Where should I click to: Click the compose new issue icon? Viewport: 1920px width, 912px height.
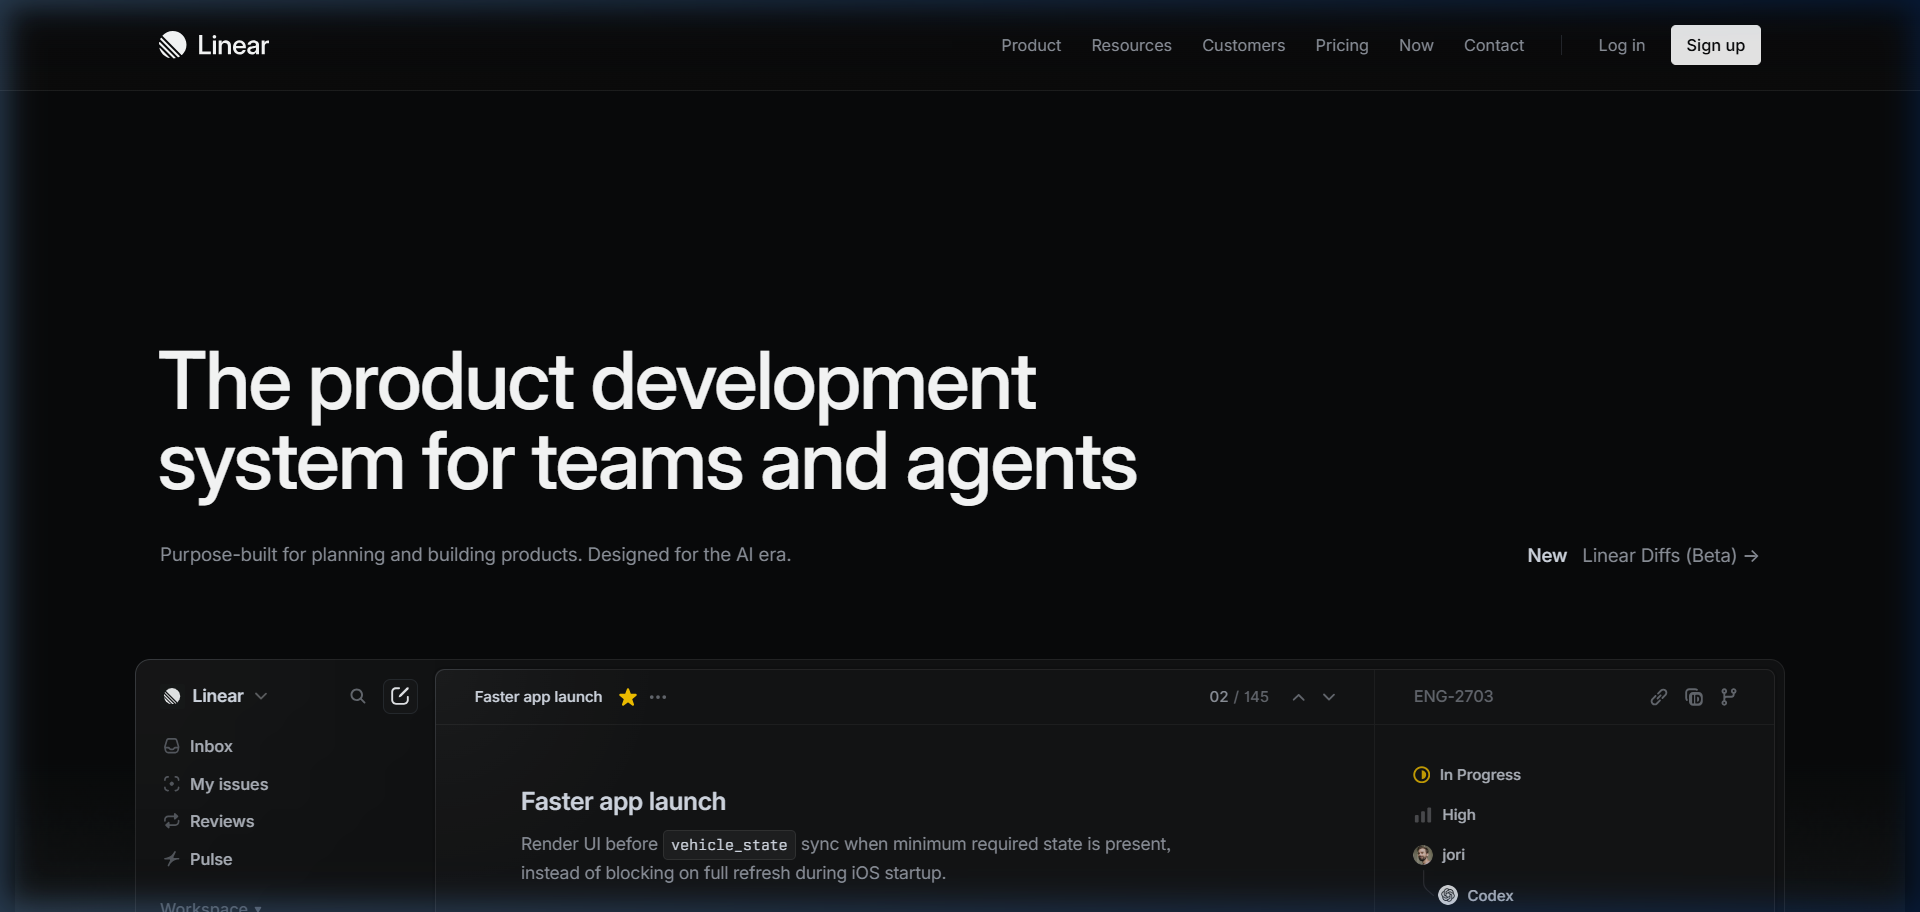click(x=400, y=696)
